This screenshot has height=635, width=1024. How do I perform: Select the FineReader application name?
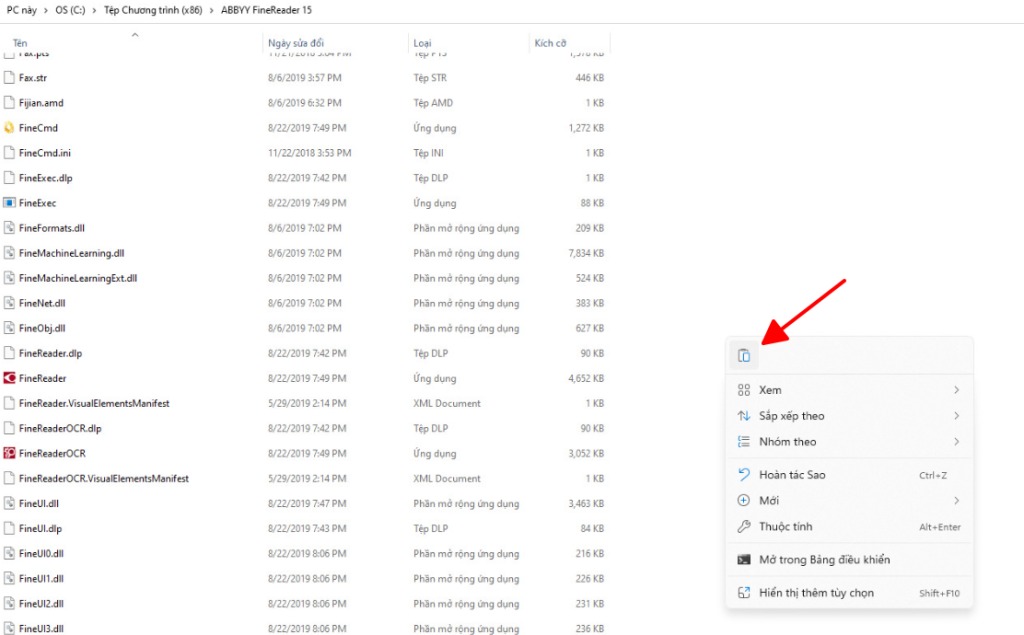pyautogui.click(x=42, y=378)
